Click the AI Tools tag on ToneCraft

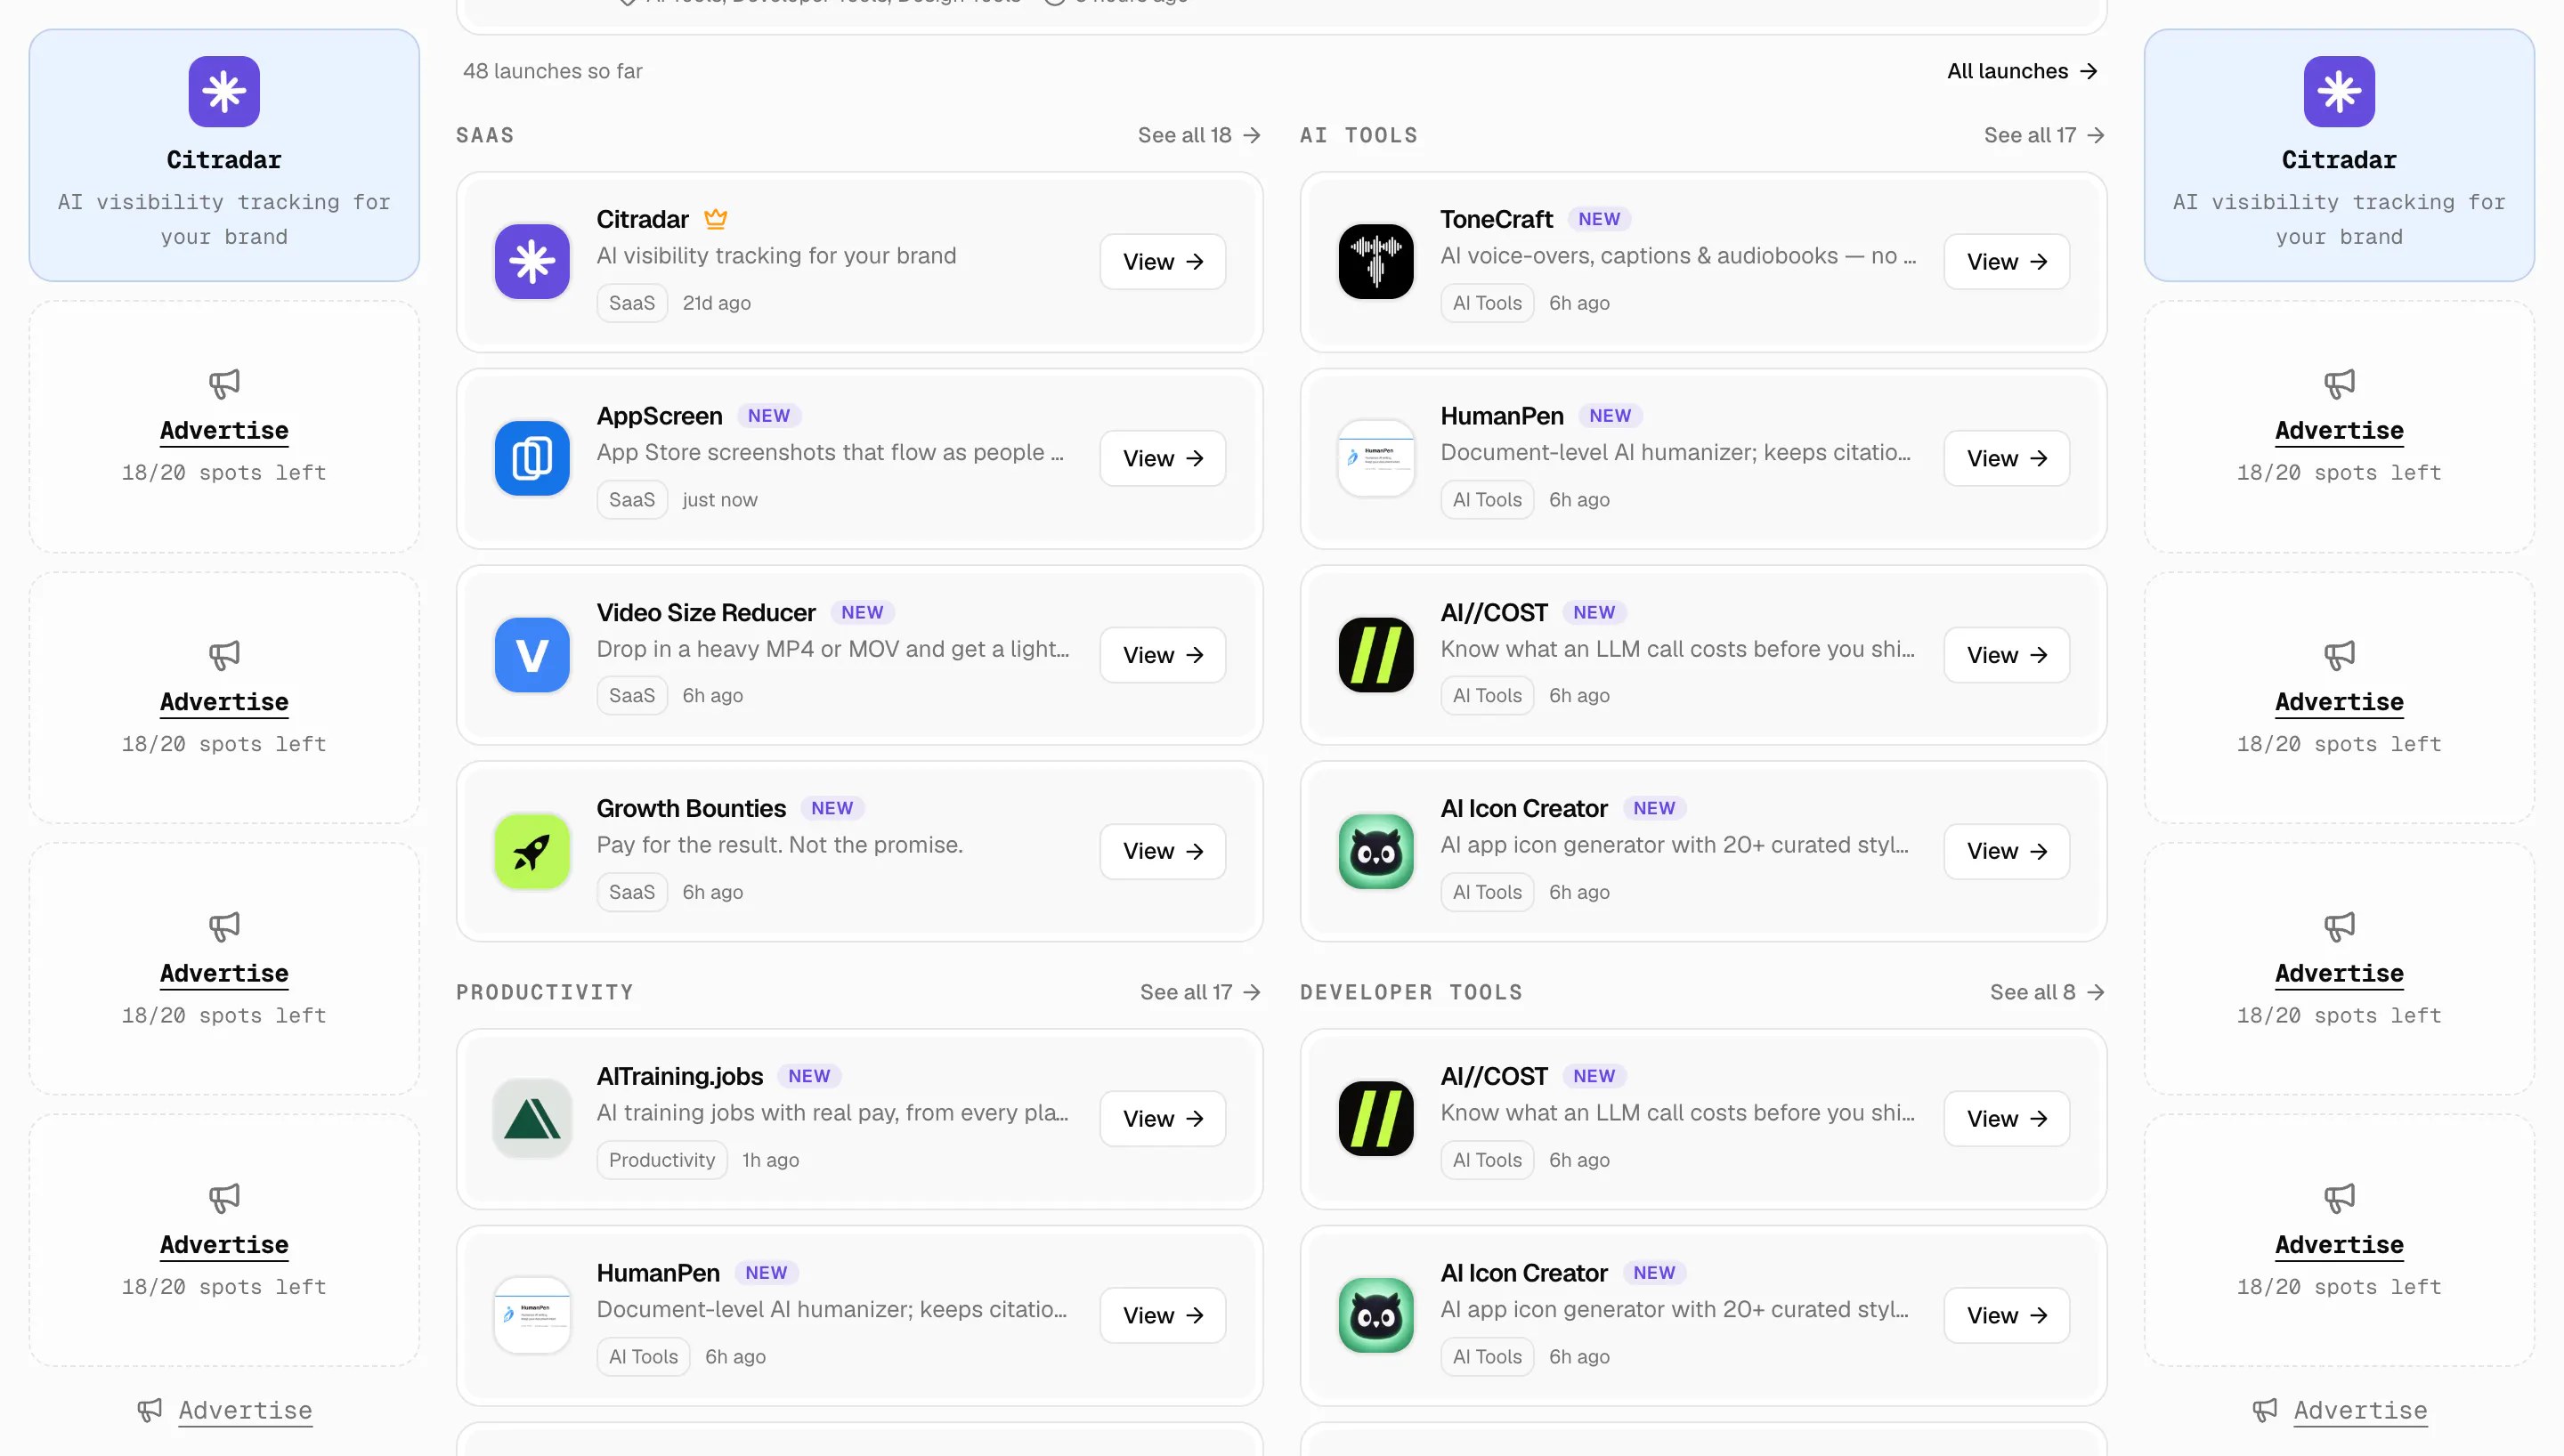coord(1487,302)
